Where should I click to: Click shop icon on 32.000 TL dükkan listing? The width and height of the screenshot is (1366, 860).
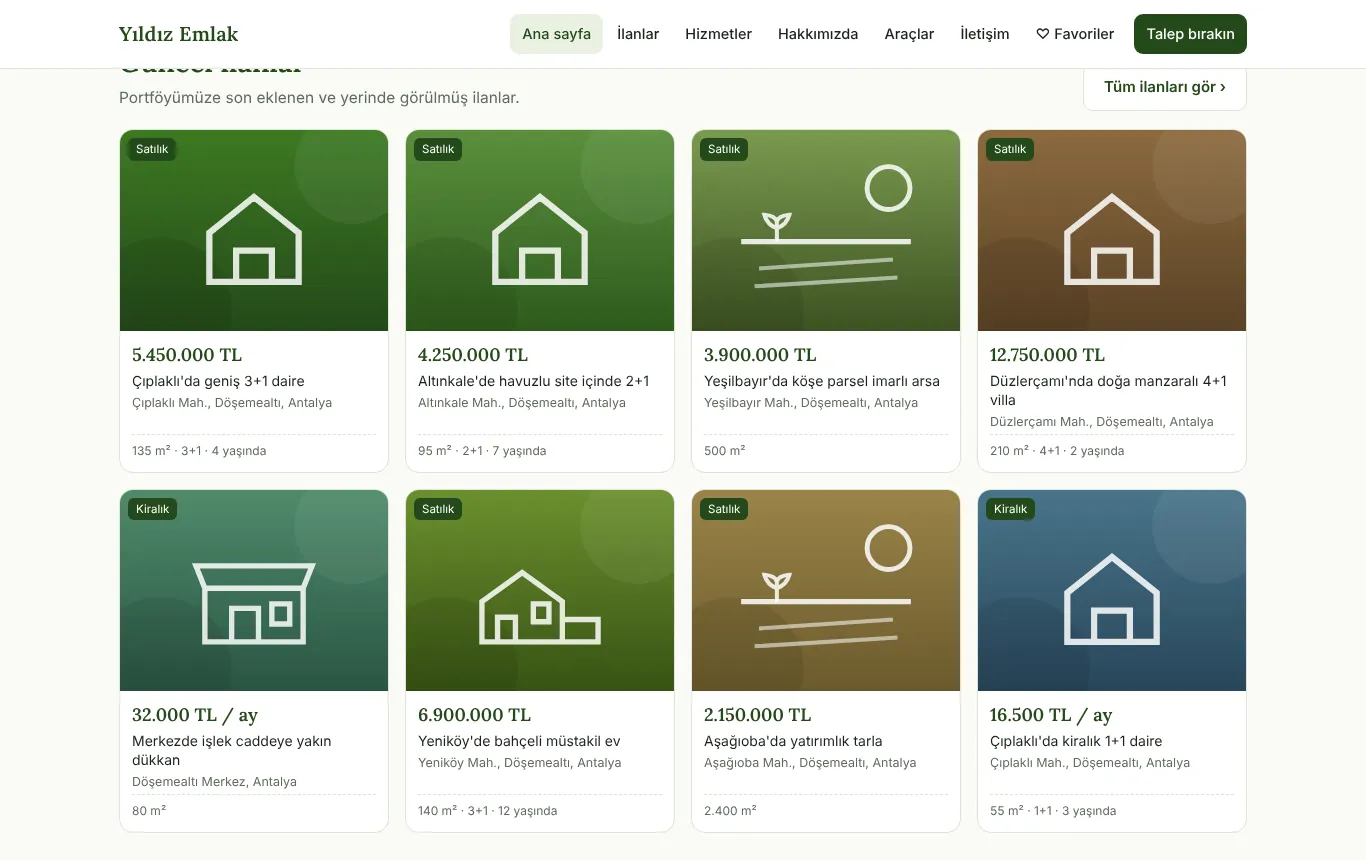[254, 602]
